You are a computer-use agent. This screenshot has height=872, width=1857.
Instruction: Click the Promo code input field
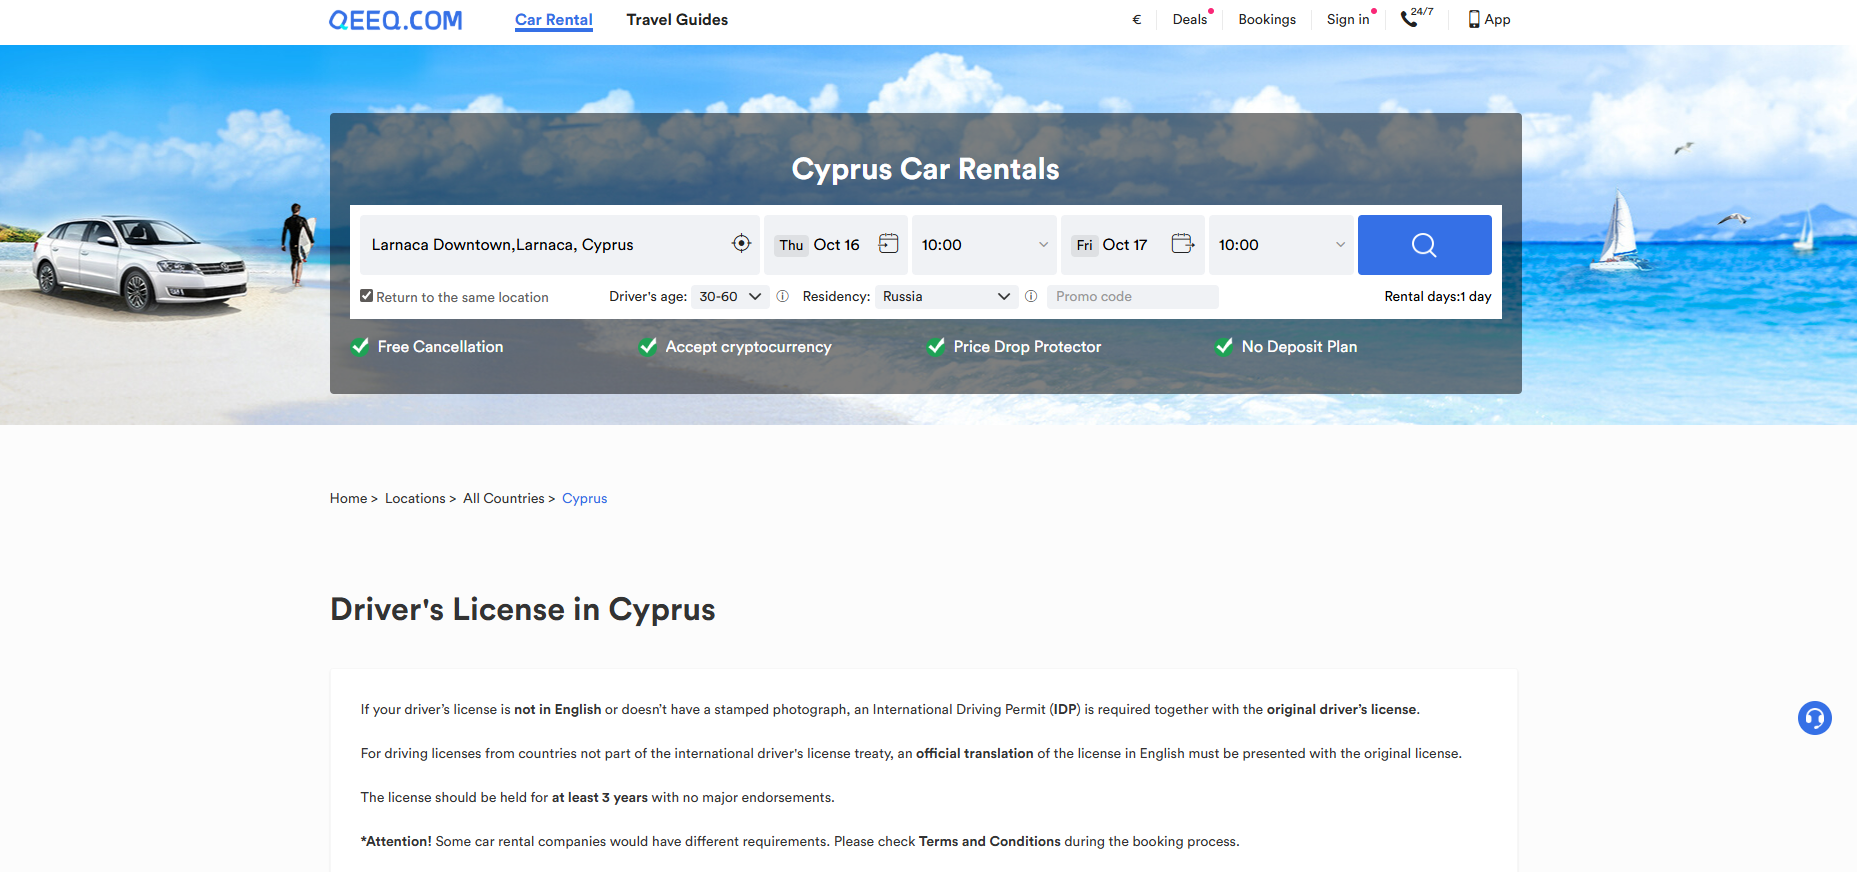(1132, 297)
